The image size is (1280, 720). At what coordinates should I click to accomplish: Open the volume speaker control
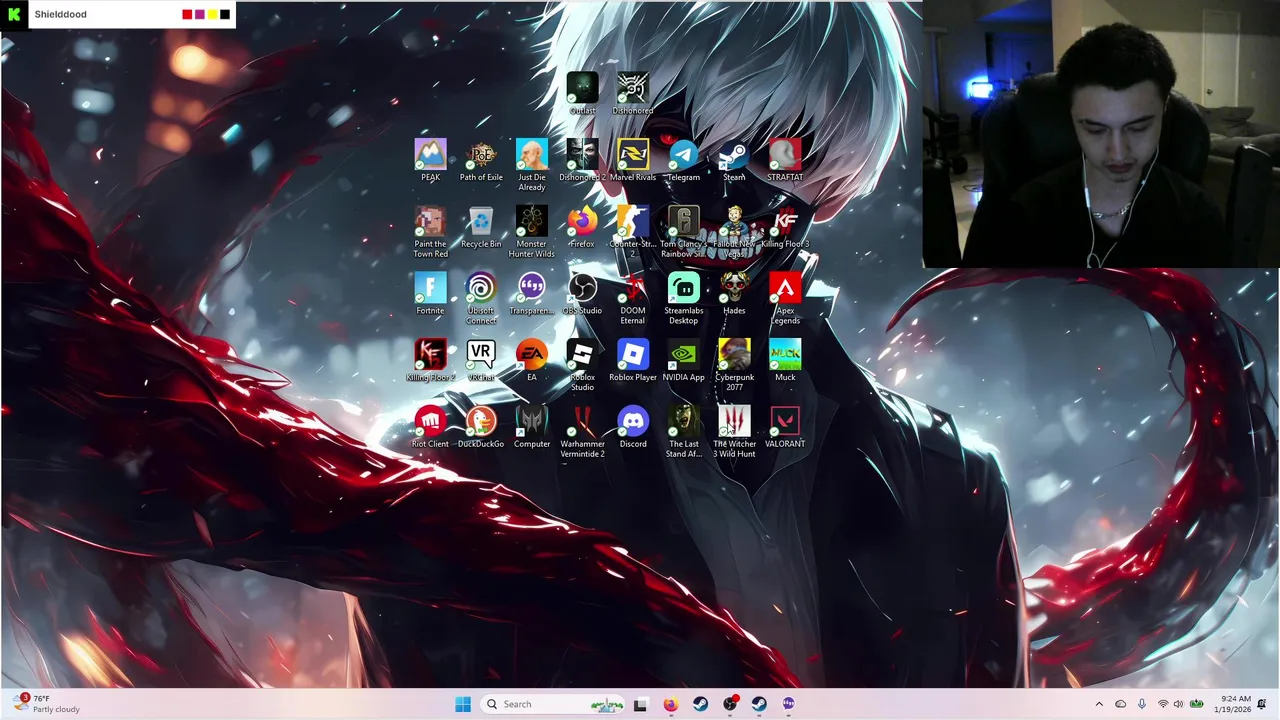pos(1178,704)
